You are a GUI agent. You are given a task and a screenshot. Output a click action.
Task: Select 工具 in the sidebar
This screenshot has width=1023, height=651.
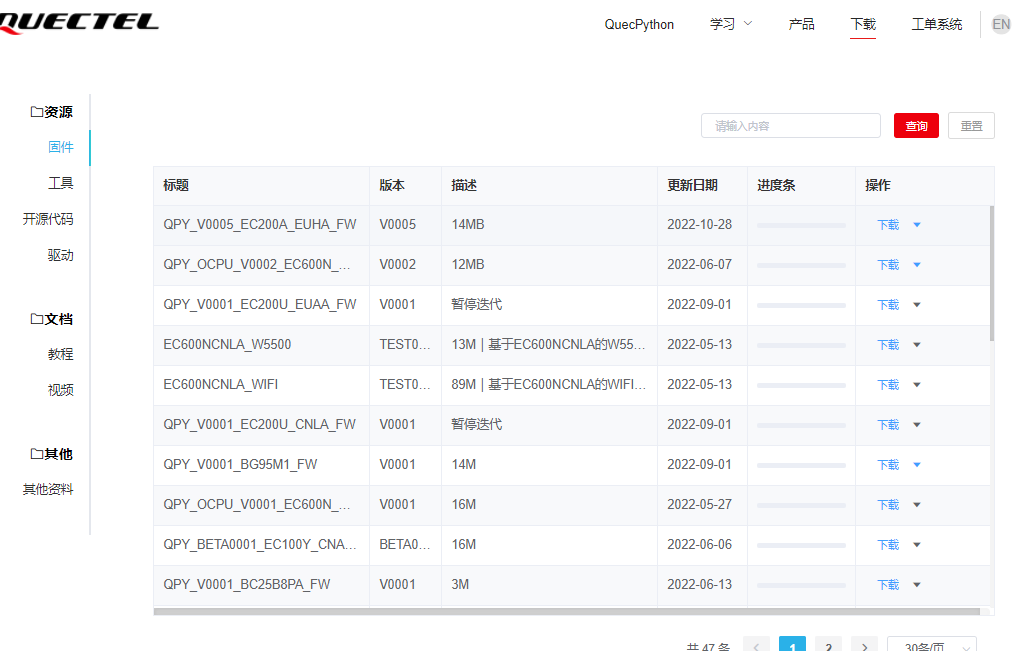[x=60, y=182]
